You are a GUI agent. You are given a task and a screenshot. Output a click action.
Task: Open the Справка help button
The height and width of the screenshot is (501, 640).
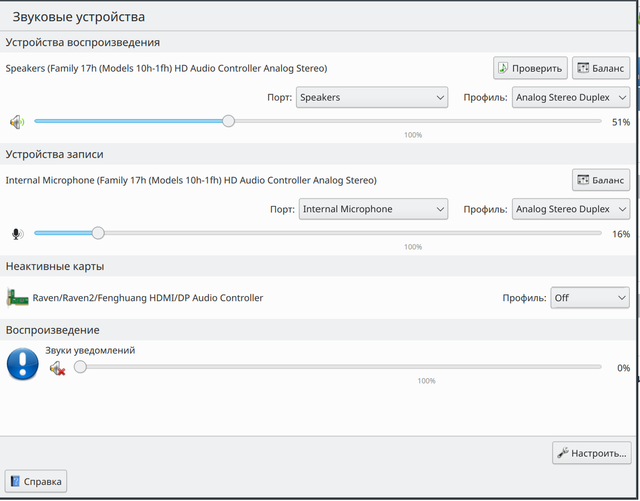click(36, 481)
